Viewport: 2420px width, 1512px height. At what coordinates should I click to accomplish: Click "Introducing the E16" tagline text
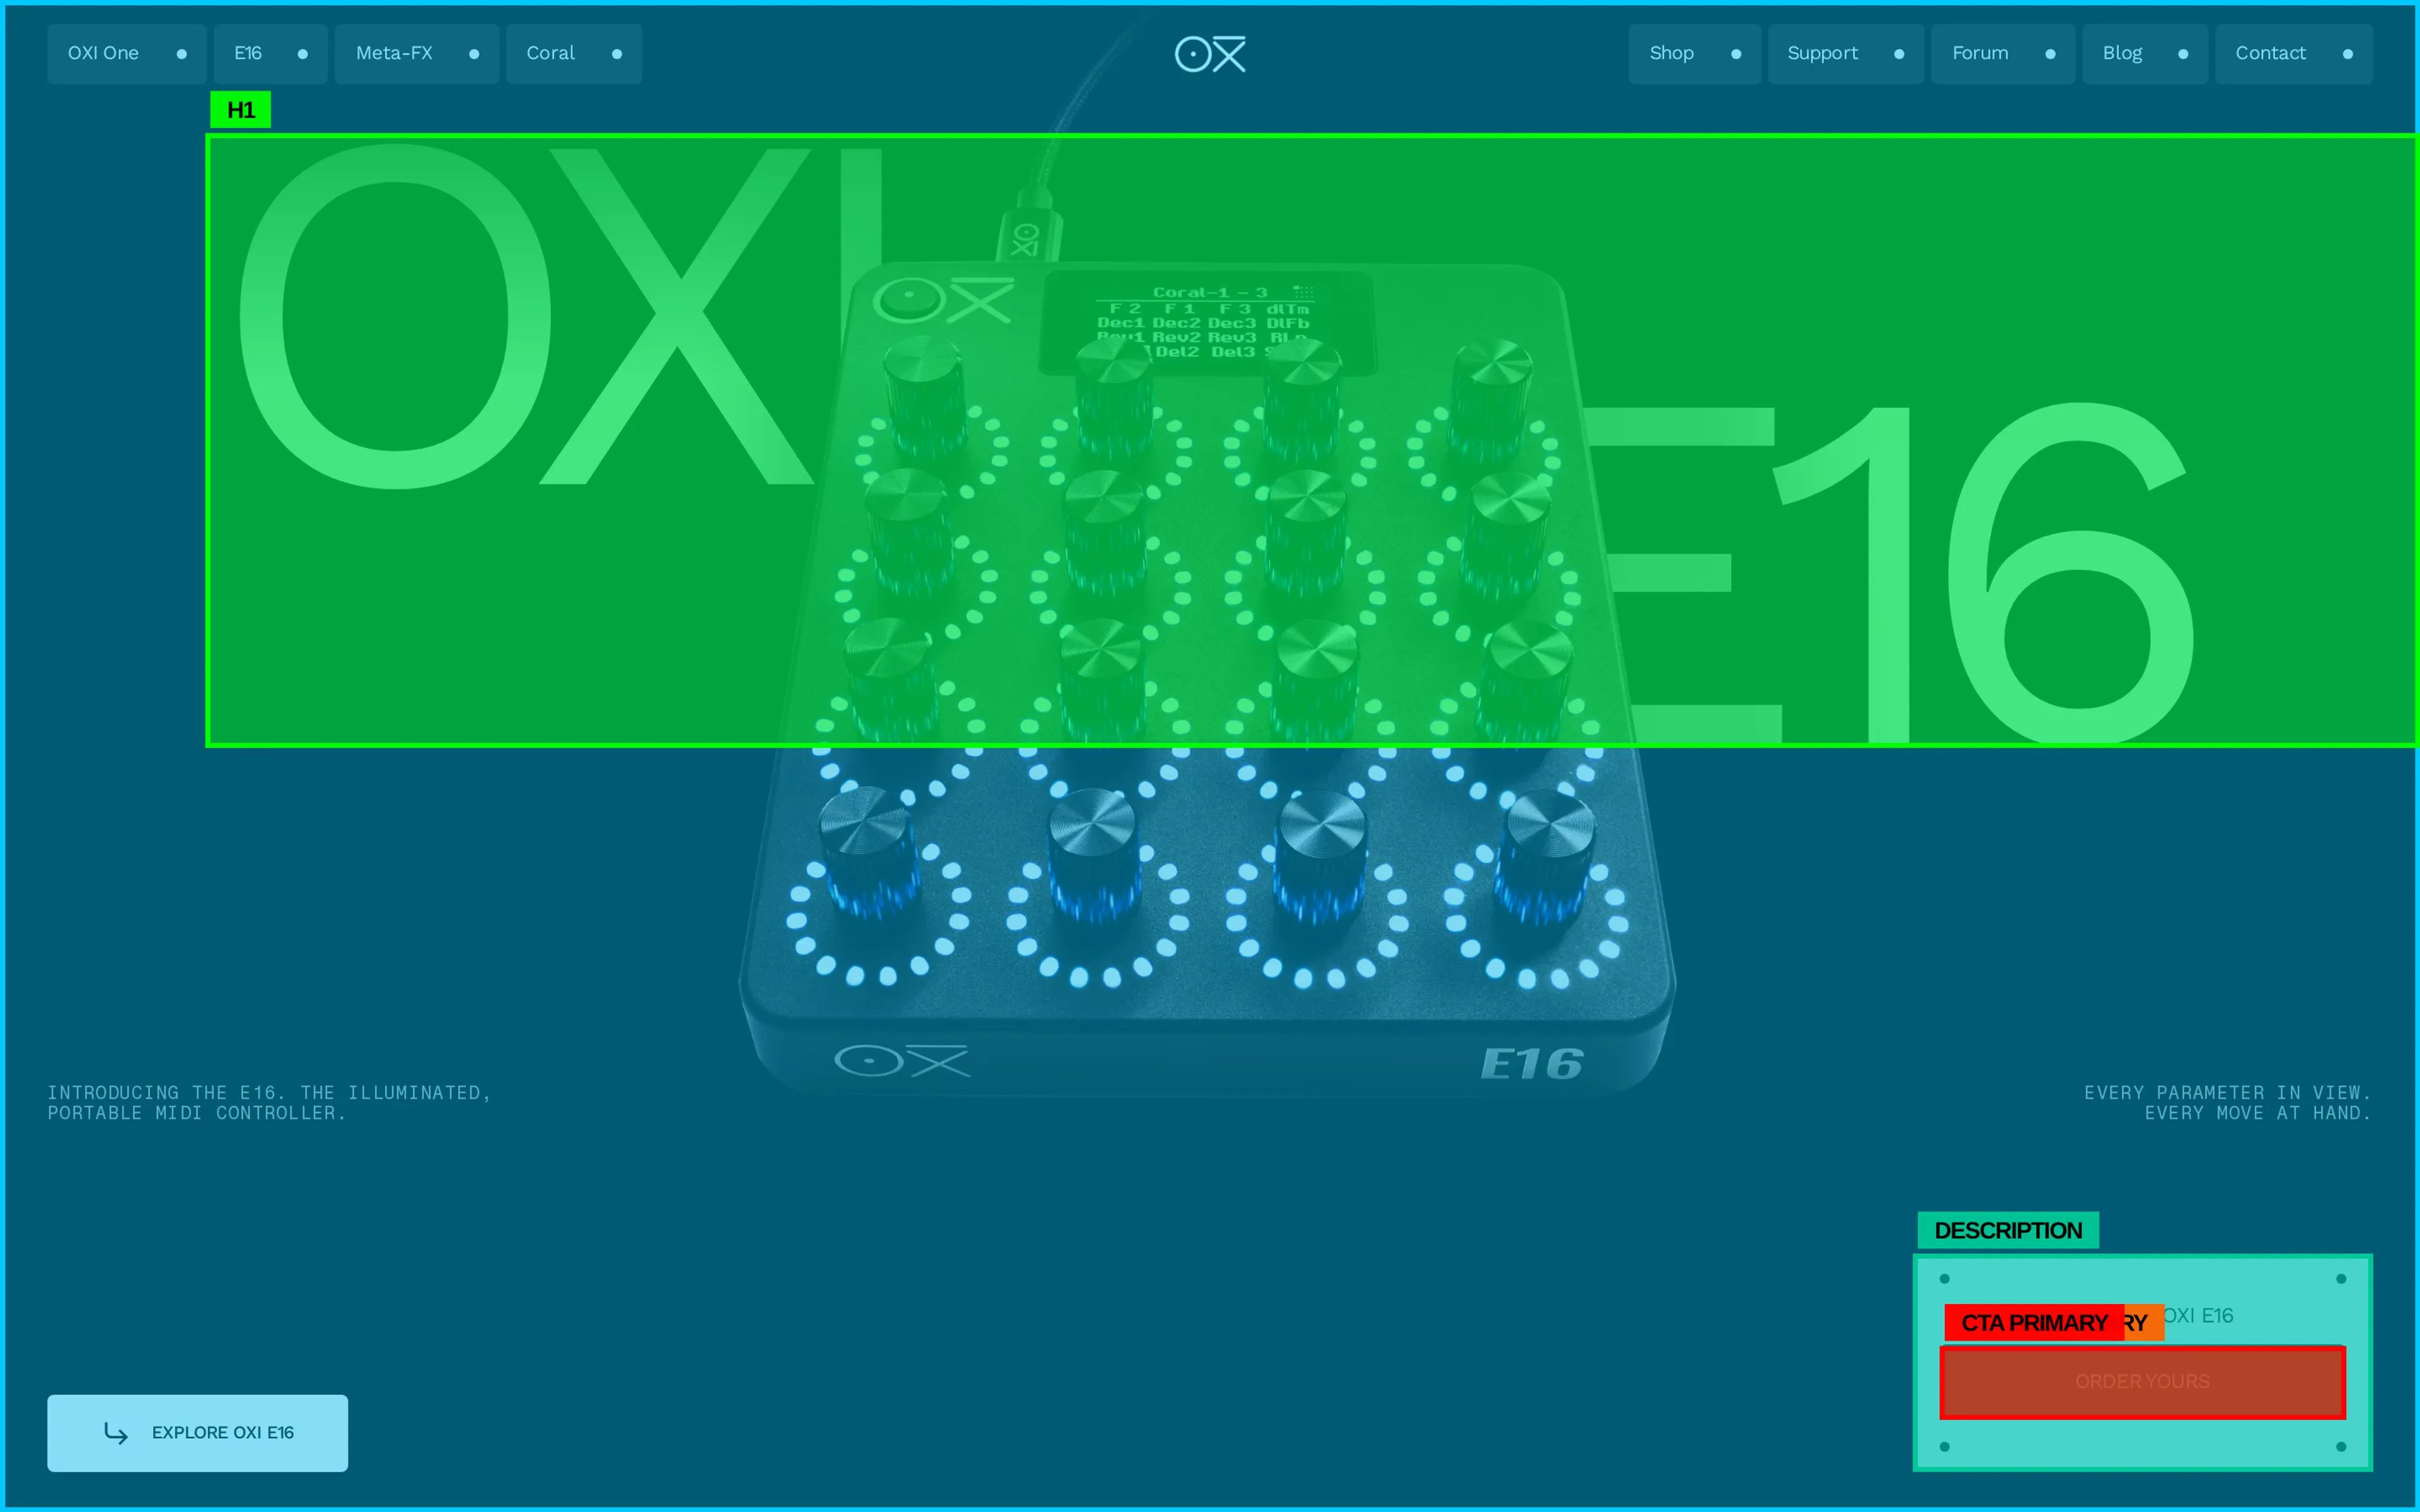point(269,1103)
